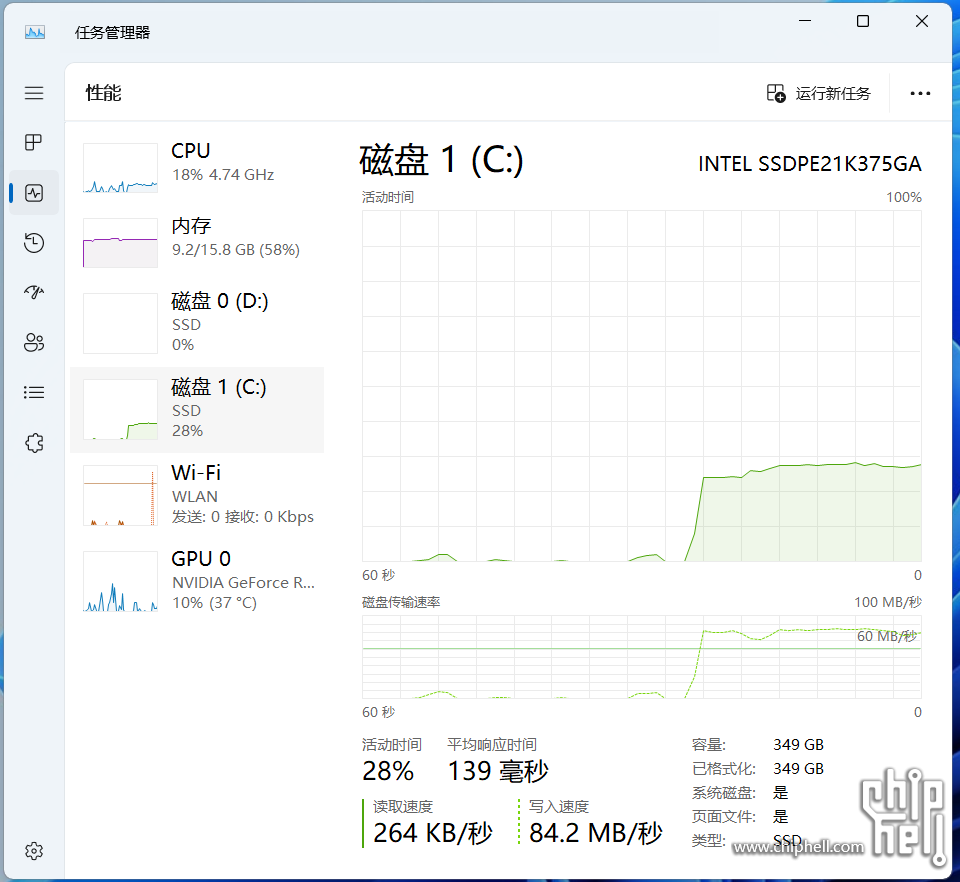The image size is (960, 882).
Task: Select the 内存 memory entry
Action: tap(197, 242)
